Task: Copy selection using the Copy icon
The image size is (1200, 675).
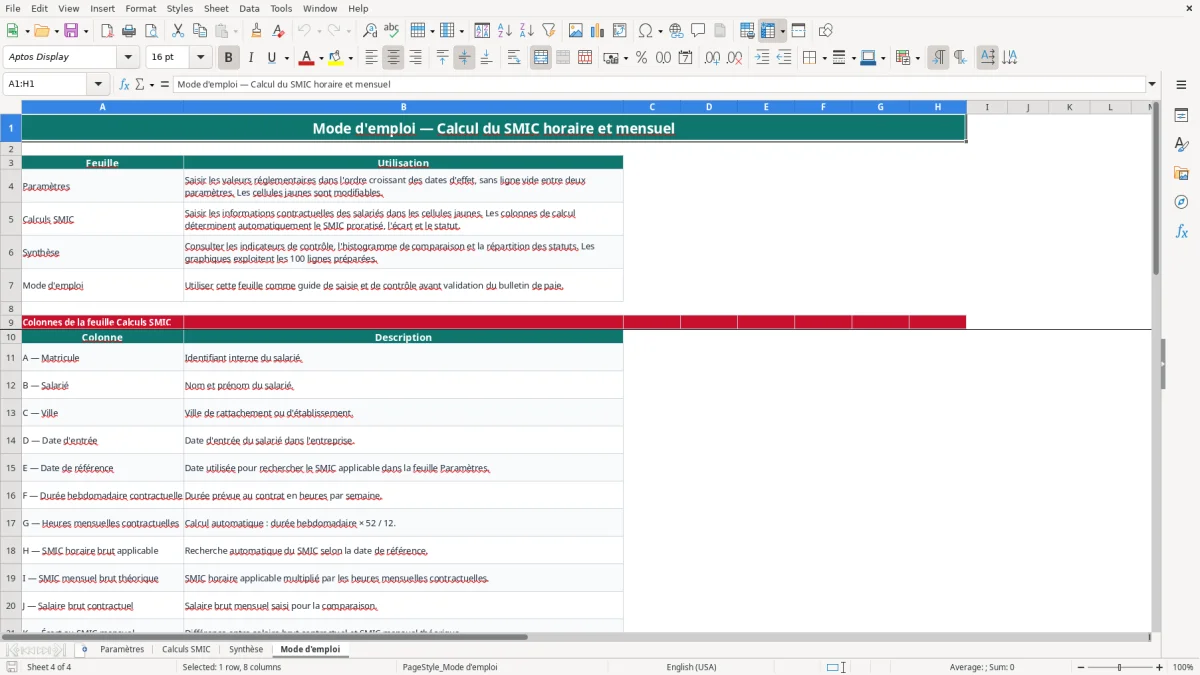Action: click(200, 31)
